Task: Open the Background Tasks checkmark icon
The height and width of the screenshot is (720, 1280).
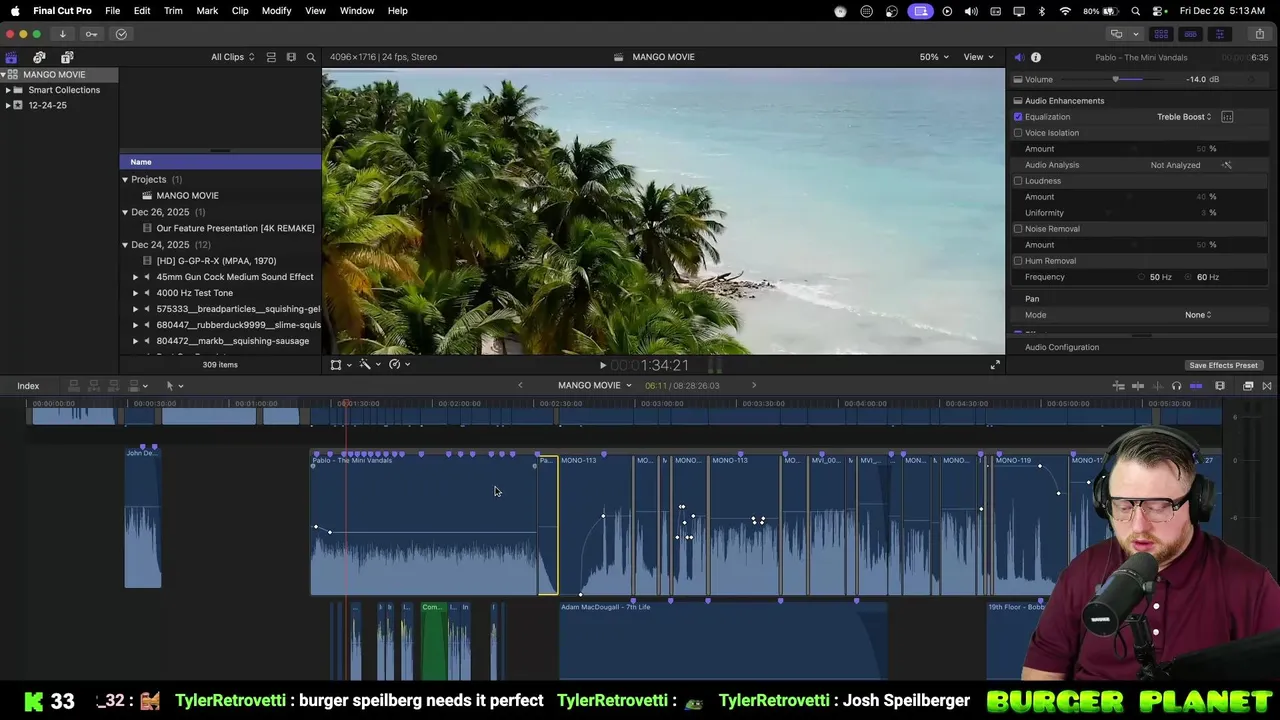Action: (121, 34)
